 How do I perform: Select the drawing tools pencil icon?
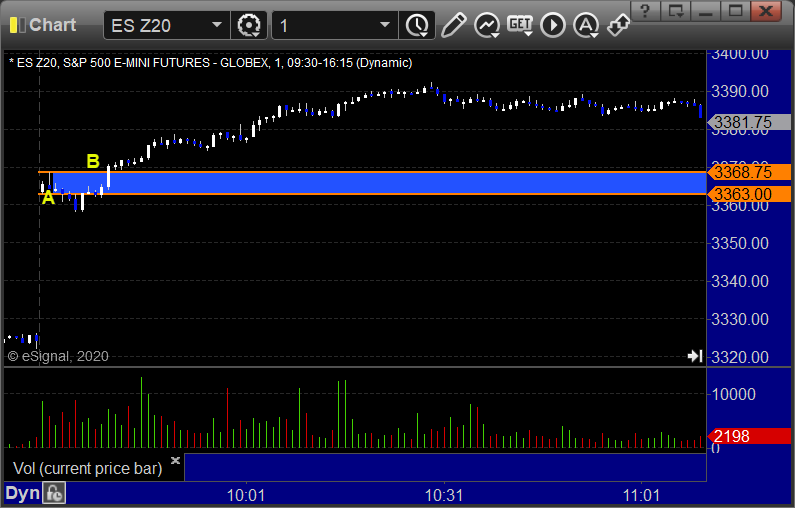click(x=453, y=25)
